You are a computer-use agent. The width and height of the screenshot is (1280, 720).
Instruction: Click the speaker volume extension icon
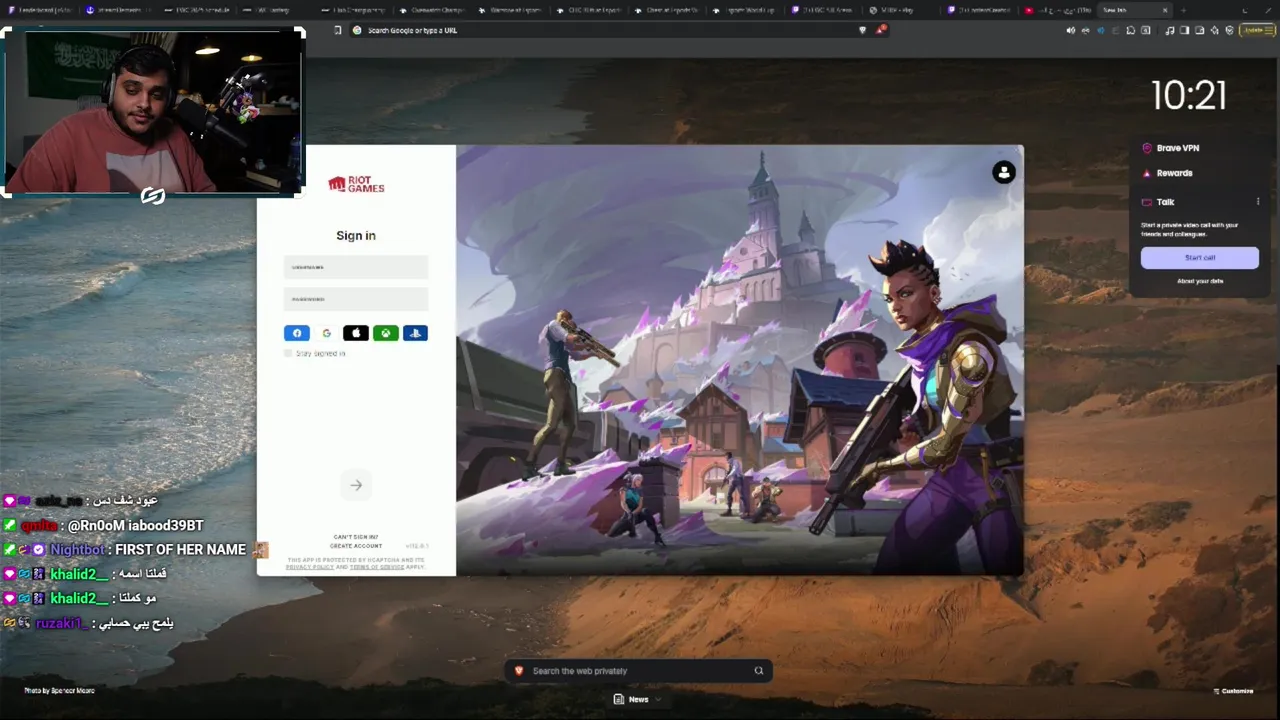(1070, 30)
